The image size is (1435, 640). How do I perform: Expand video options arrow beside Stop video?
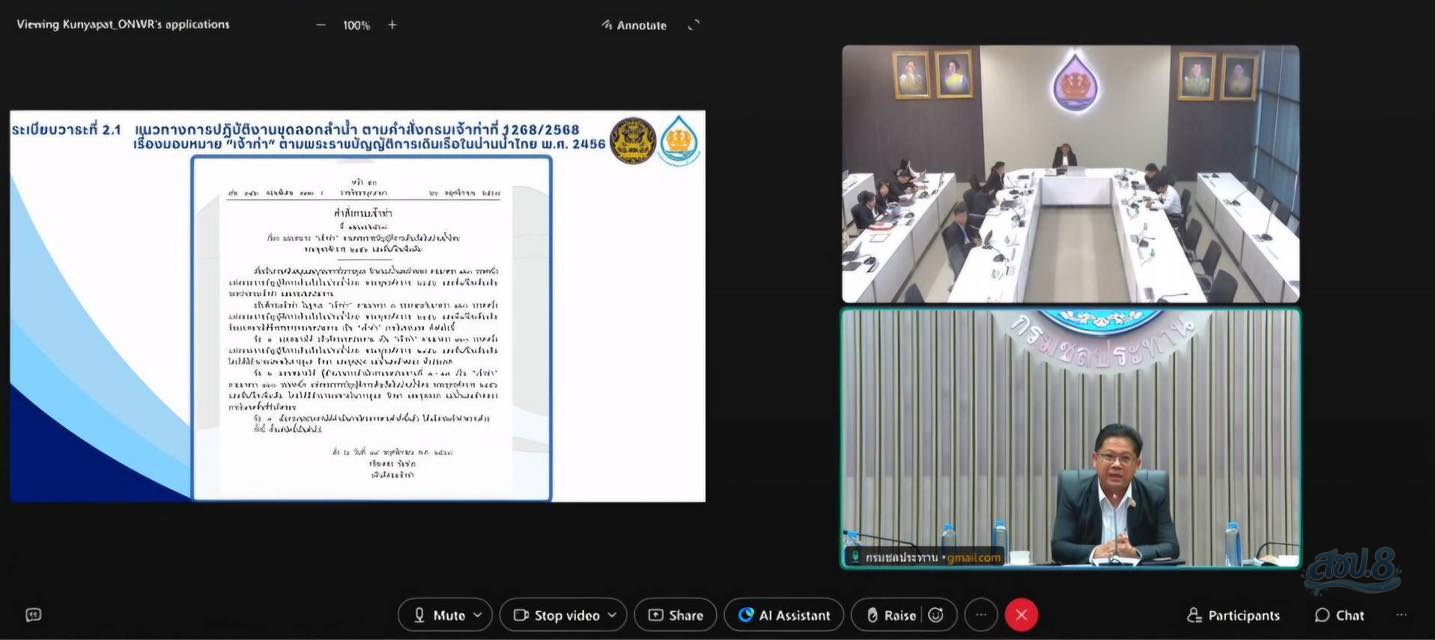click(x=612, y=615)
